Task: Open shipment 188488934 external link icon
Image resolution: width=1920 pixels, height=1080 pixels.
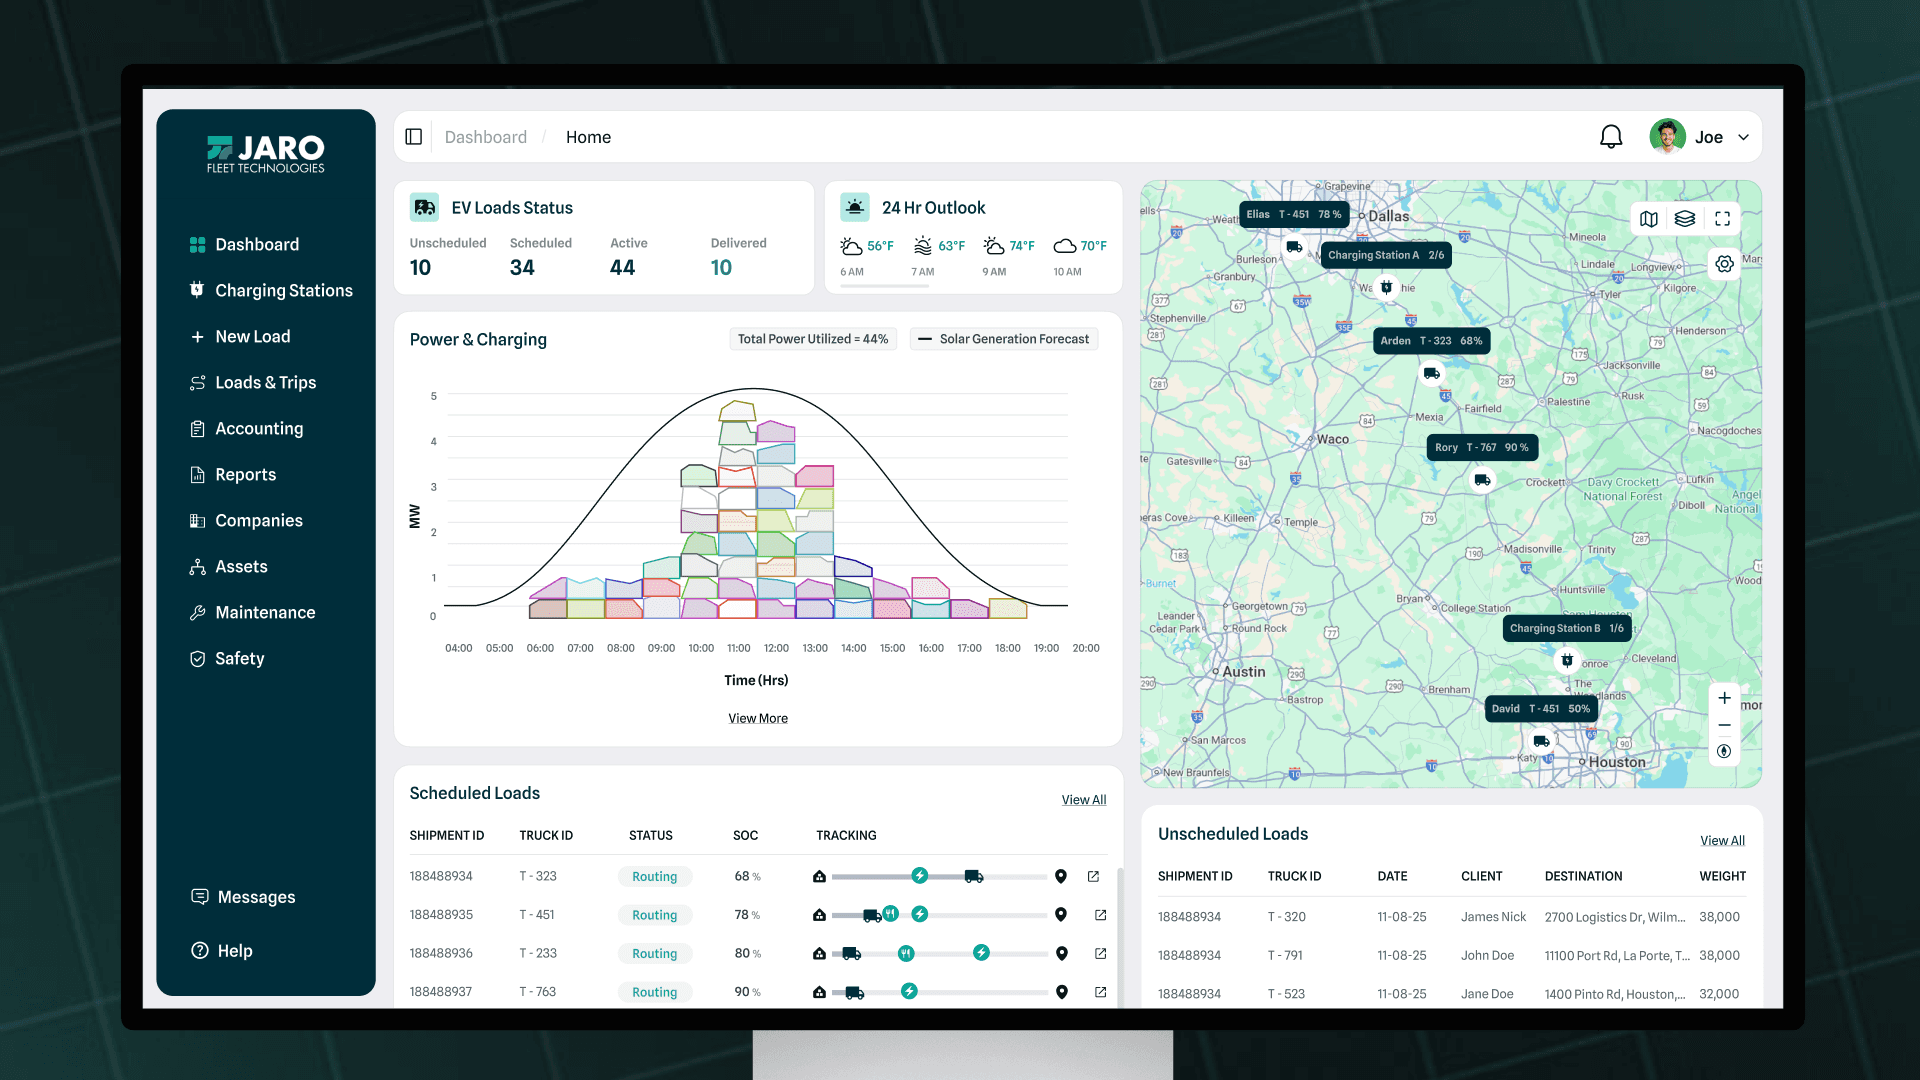Action: [1093, 877]
